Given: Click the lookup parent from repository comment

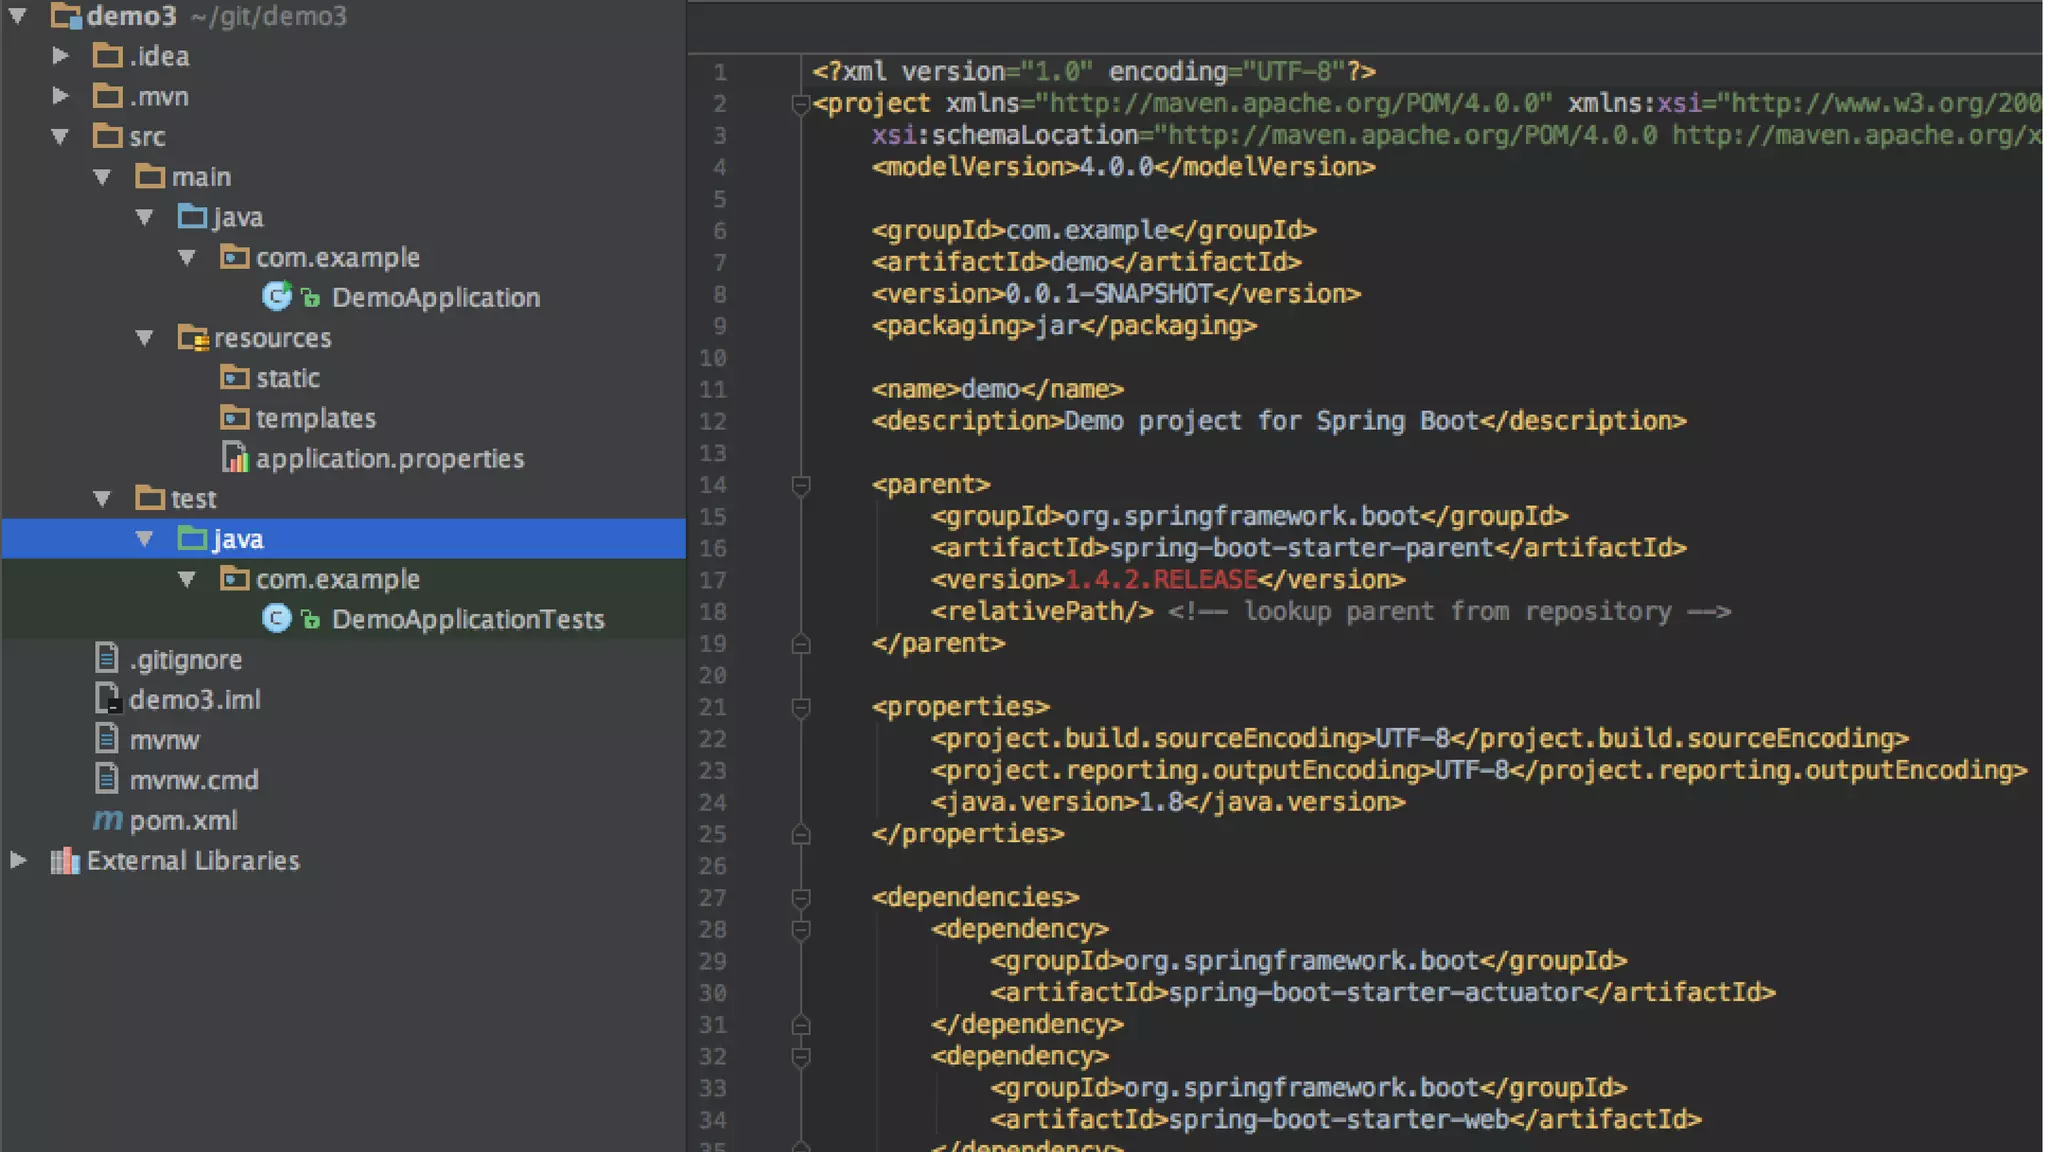Looking at the screenshot, I should pyautogui.click(x=1449, y=612).
